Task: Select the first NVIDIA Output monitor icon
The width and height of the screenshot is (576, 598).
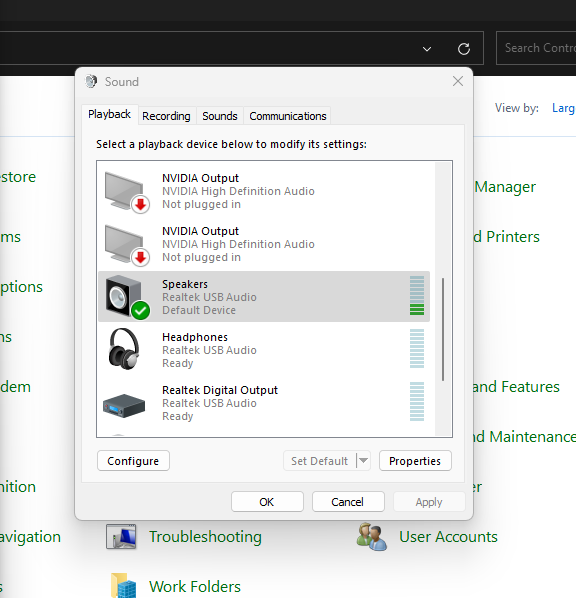Action: [x=125, y=191]
